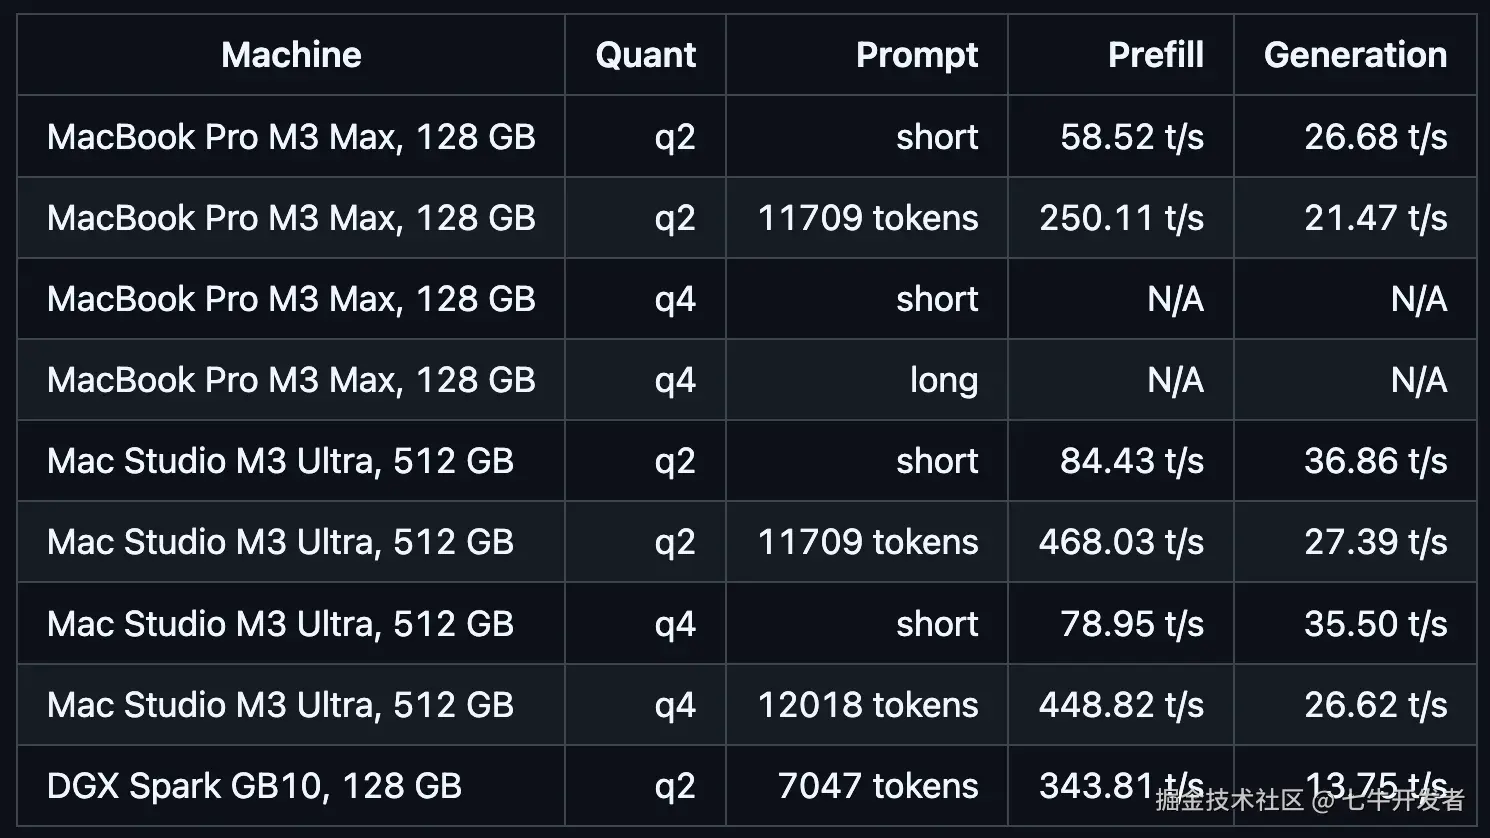Click the Quant column header
Image resolution: width=1490 pixels, height=838 pixels.
[645, 55]
